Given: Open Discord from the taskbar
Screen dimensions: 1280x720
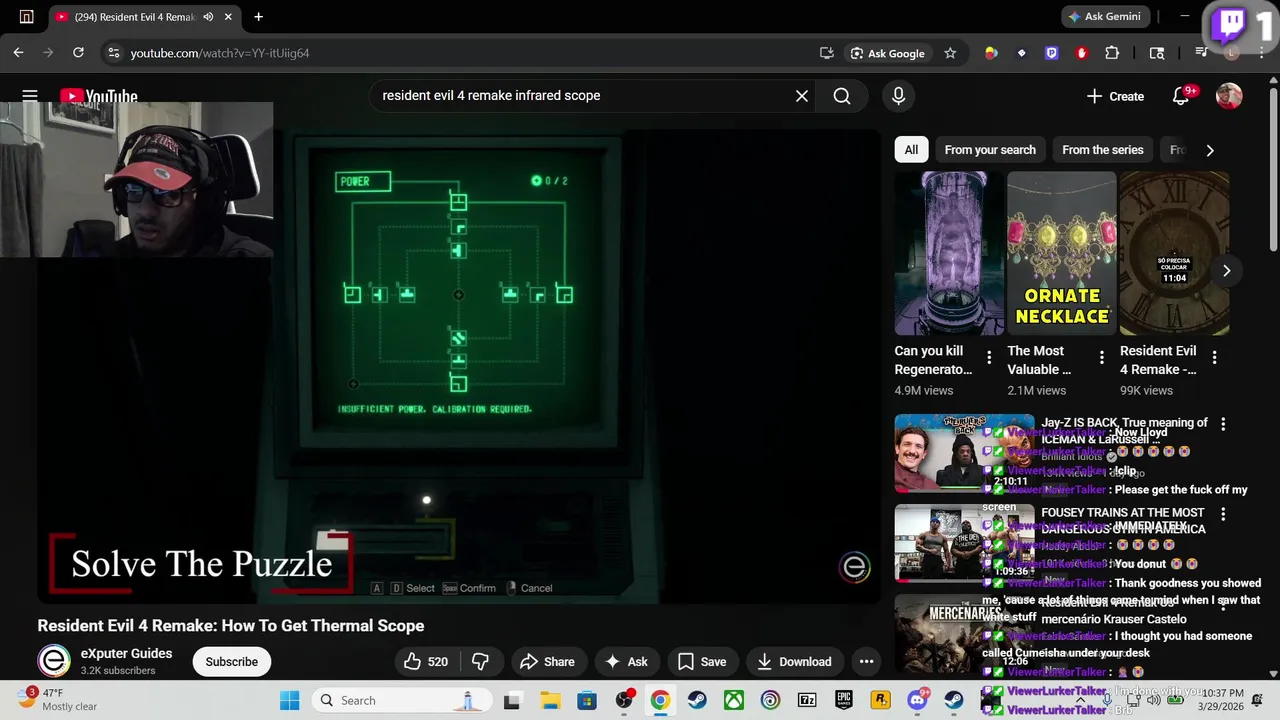Looking at the screenshot, I should pos(917,700).
